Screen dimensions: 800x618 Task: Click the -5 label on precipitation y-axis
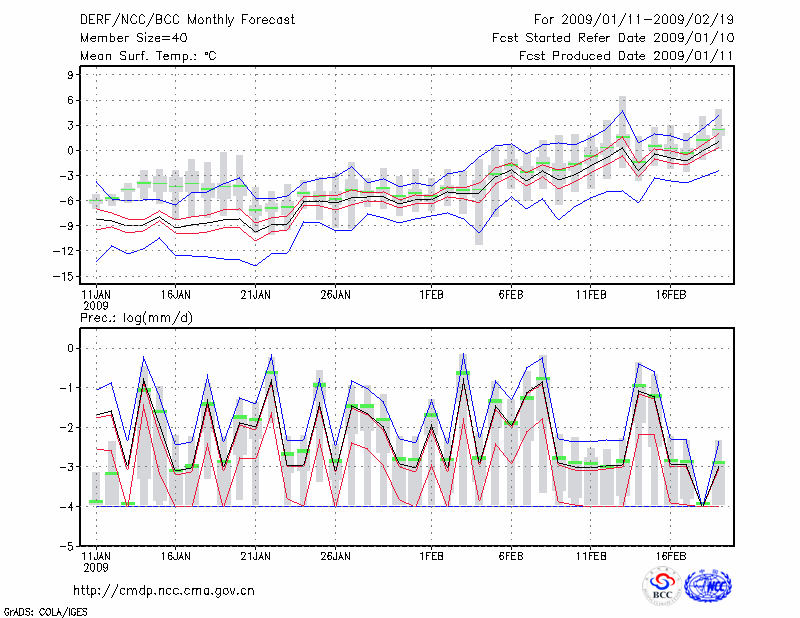(68, 547)
